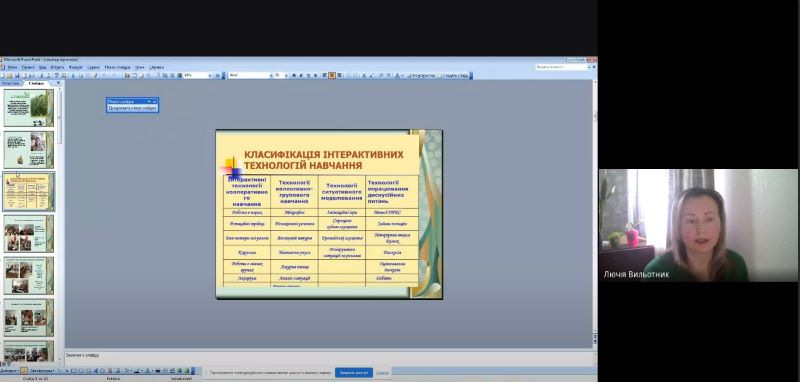
Task: Click the Save icon in the toolbar
Action: click(17, 75)
